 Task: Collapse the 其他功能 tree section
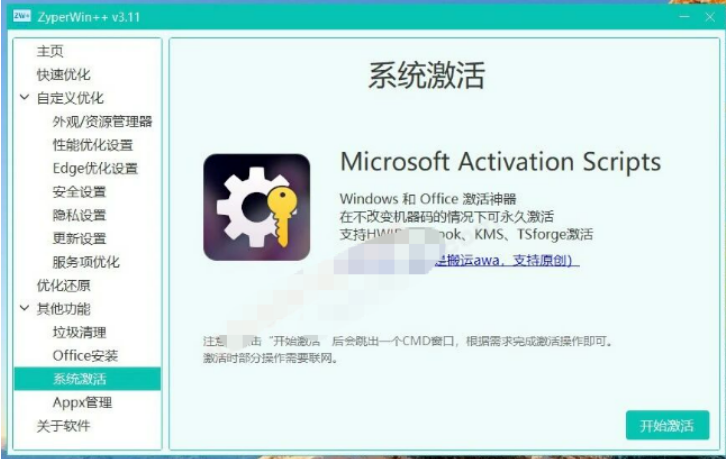tap(24, 309)
